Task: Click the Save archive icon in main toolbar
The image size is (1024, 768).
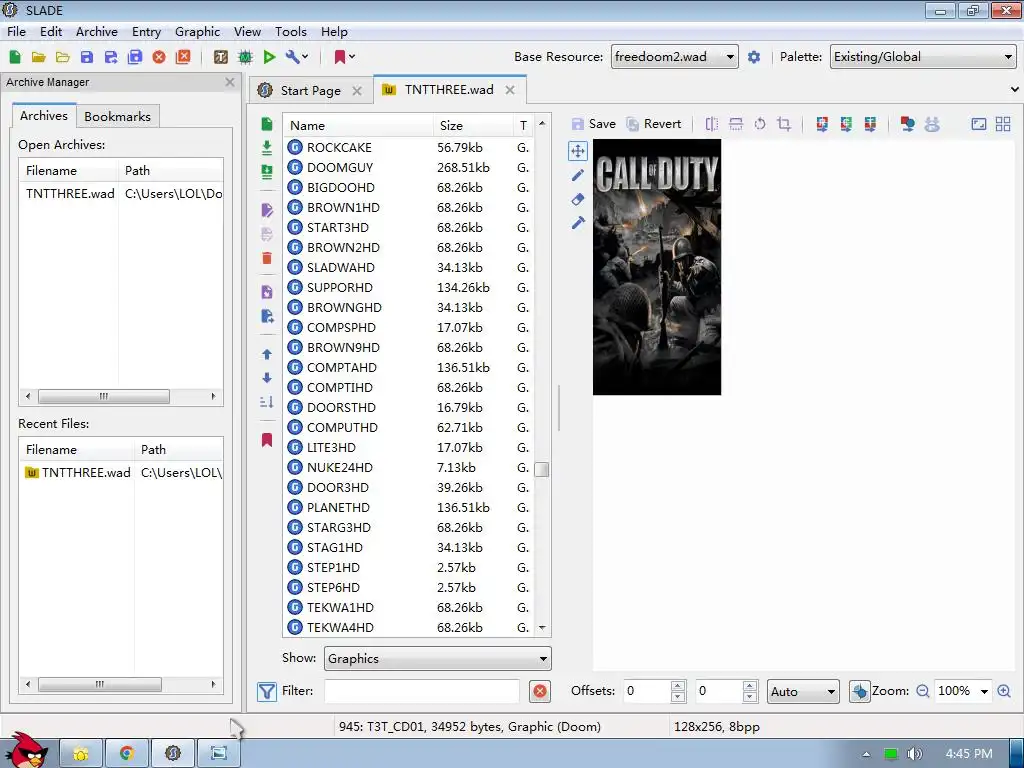Action: coord(87,57)
